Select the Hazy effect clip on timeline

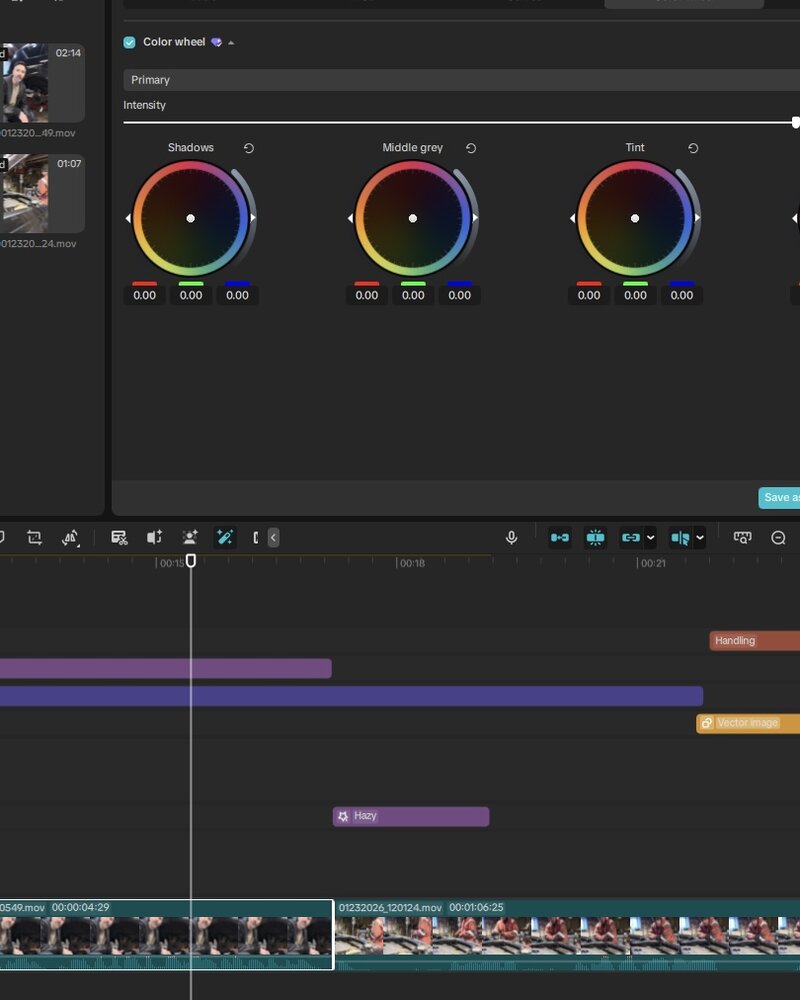pos(411,816)
